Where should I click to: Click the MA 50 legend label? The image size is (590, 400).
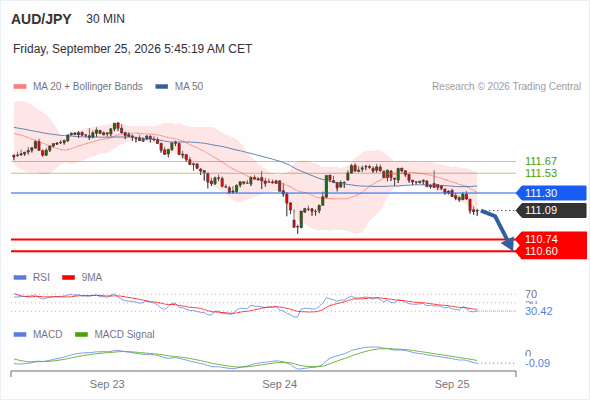[189, 87]
